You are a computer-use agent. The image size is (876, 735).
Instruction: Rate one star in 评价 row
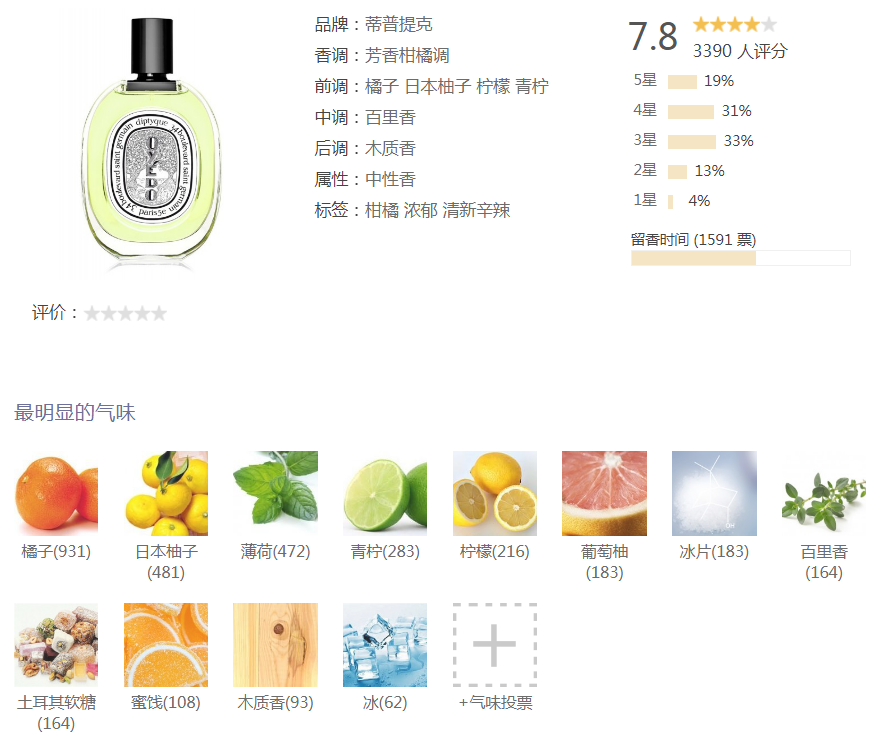(92, 313)
